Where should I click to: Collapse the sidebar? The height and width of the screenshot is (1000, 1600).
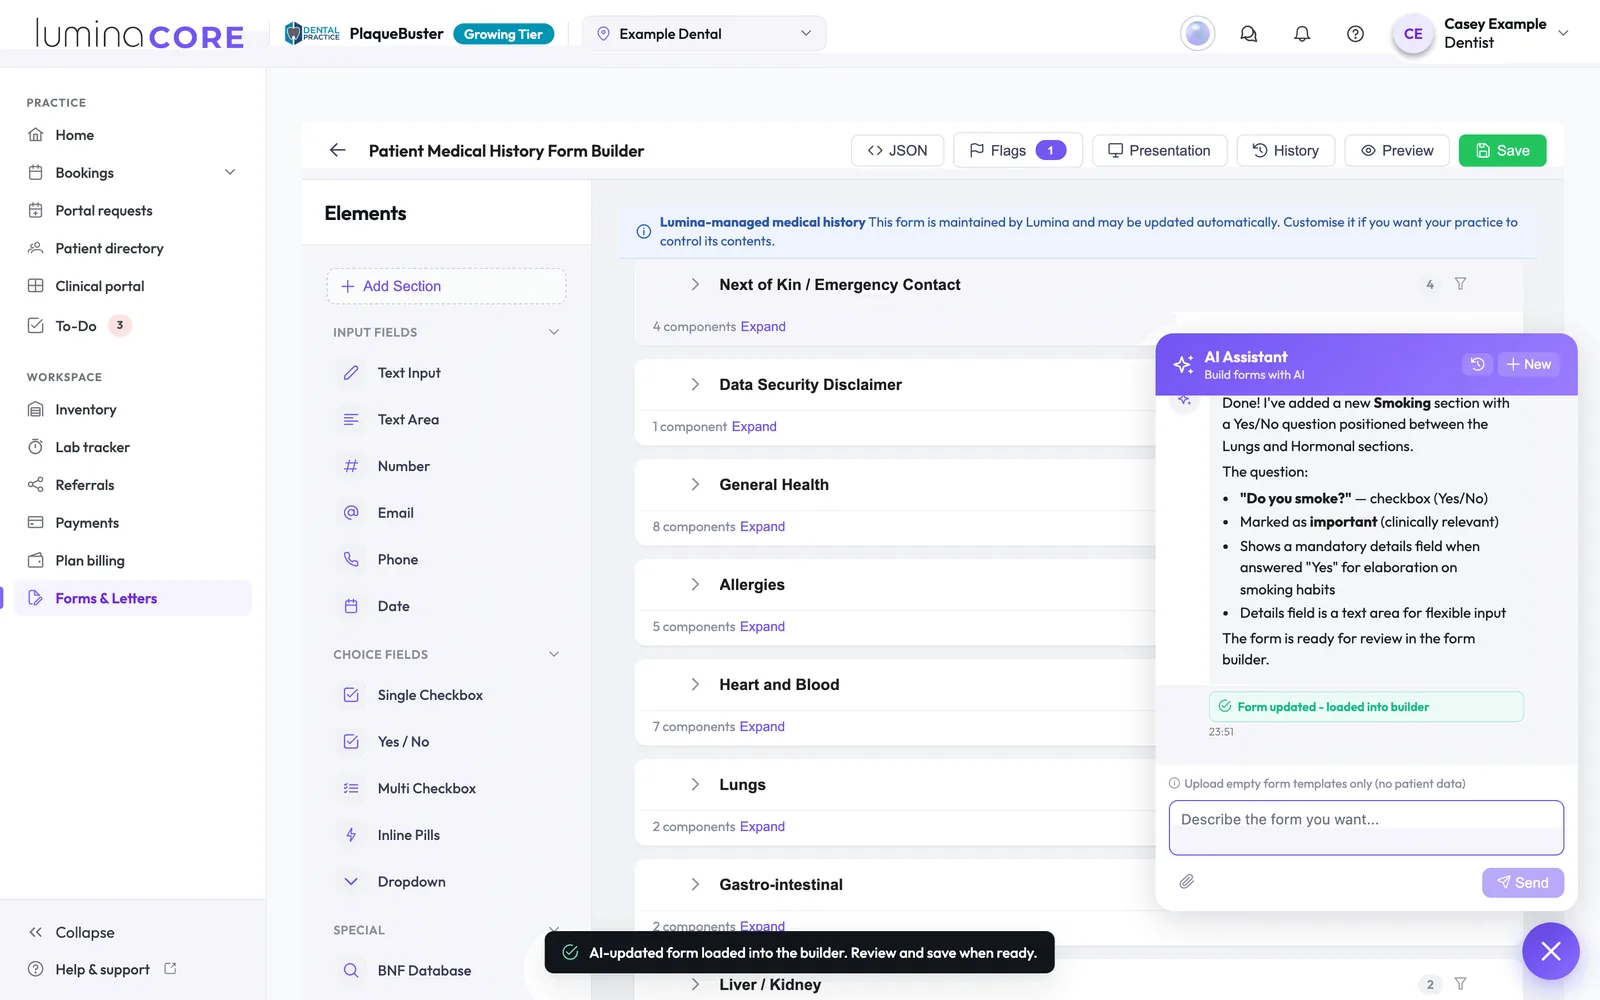[72, 932]
